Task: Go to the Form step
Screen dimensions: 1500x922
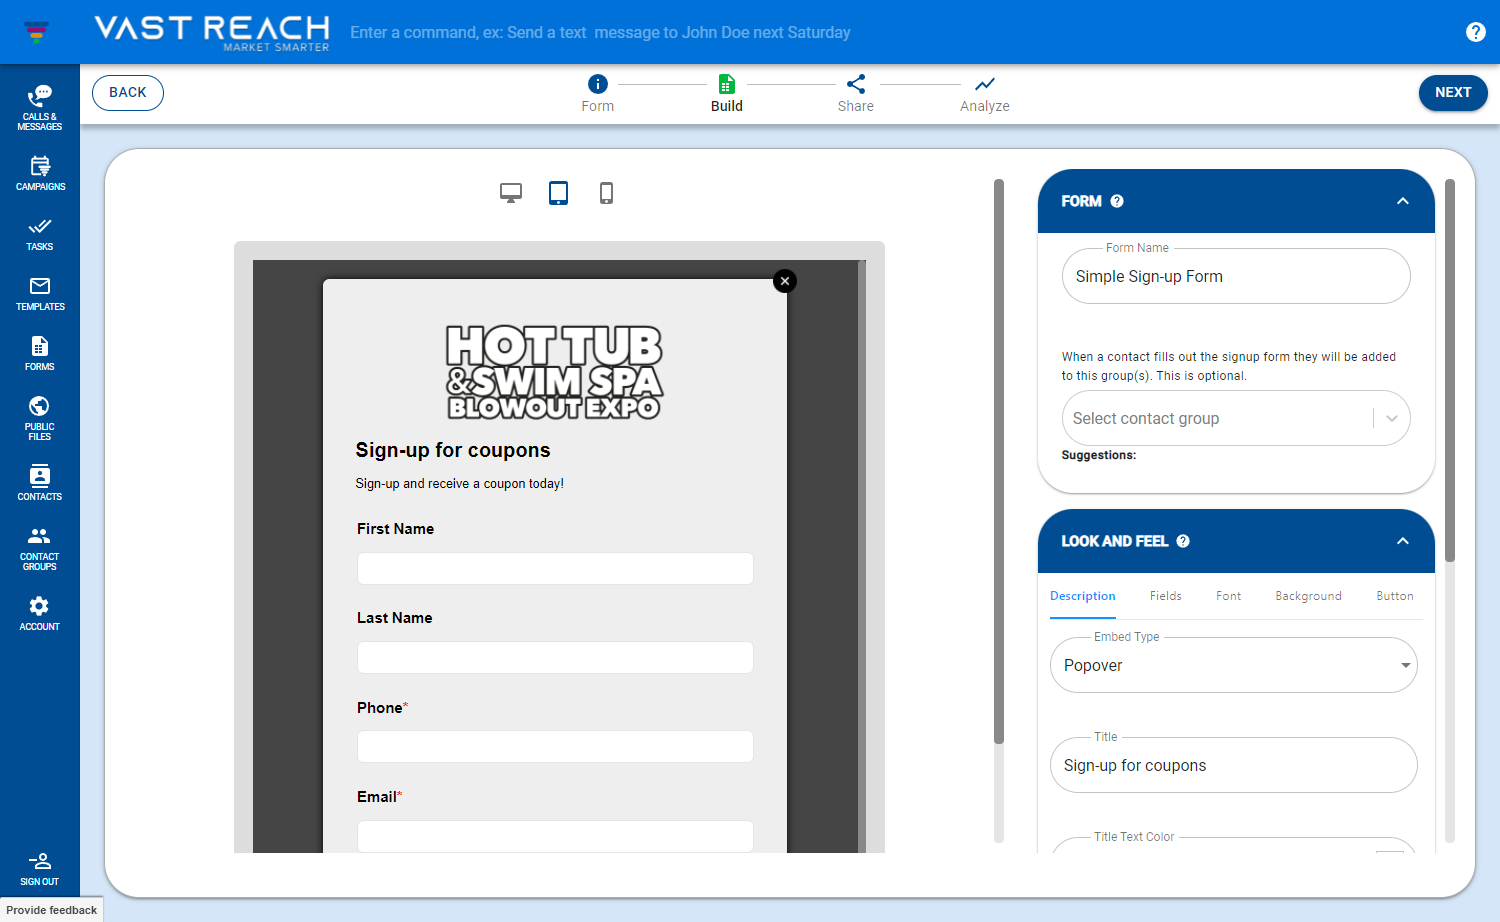Action: pyautogui.click(x=598, y=93)
